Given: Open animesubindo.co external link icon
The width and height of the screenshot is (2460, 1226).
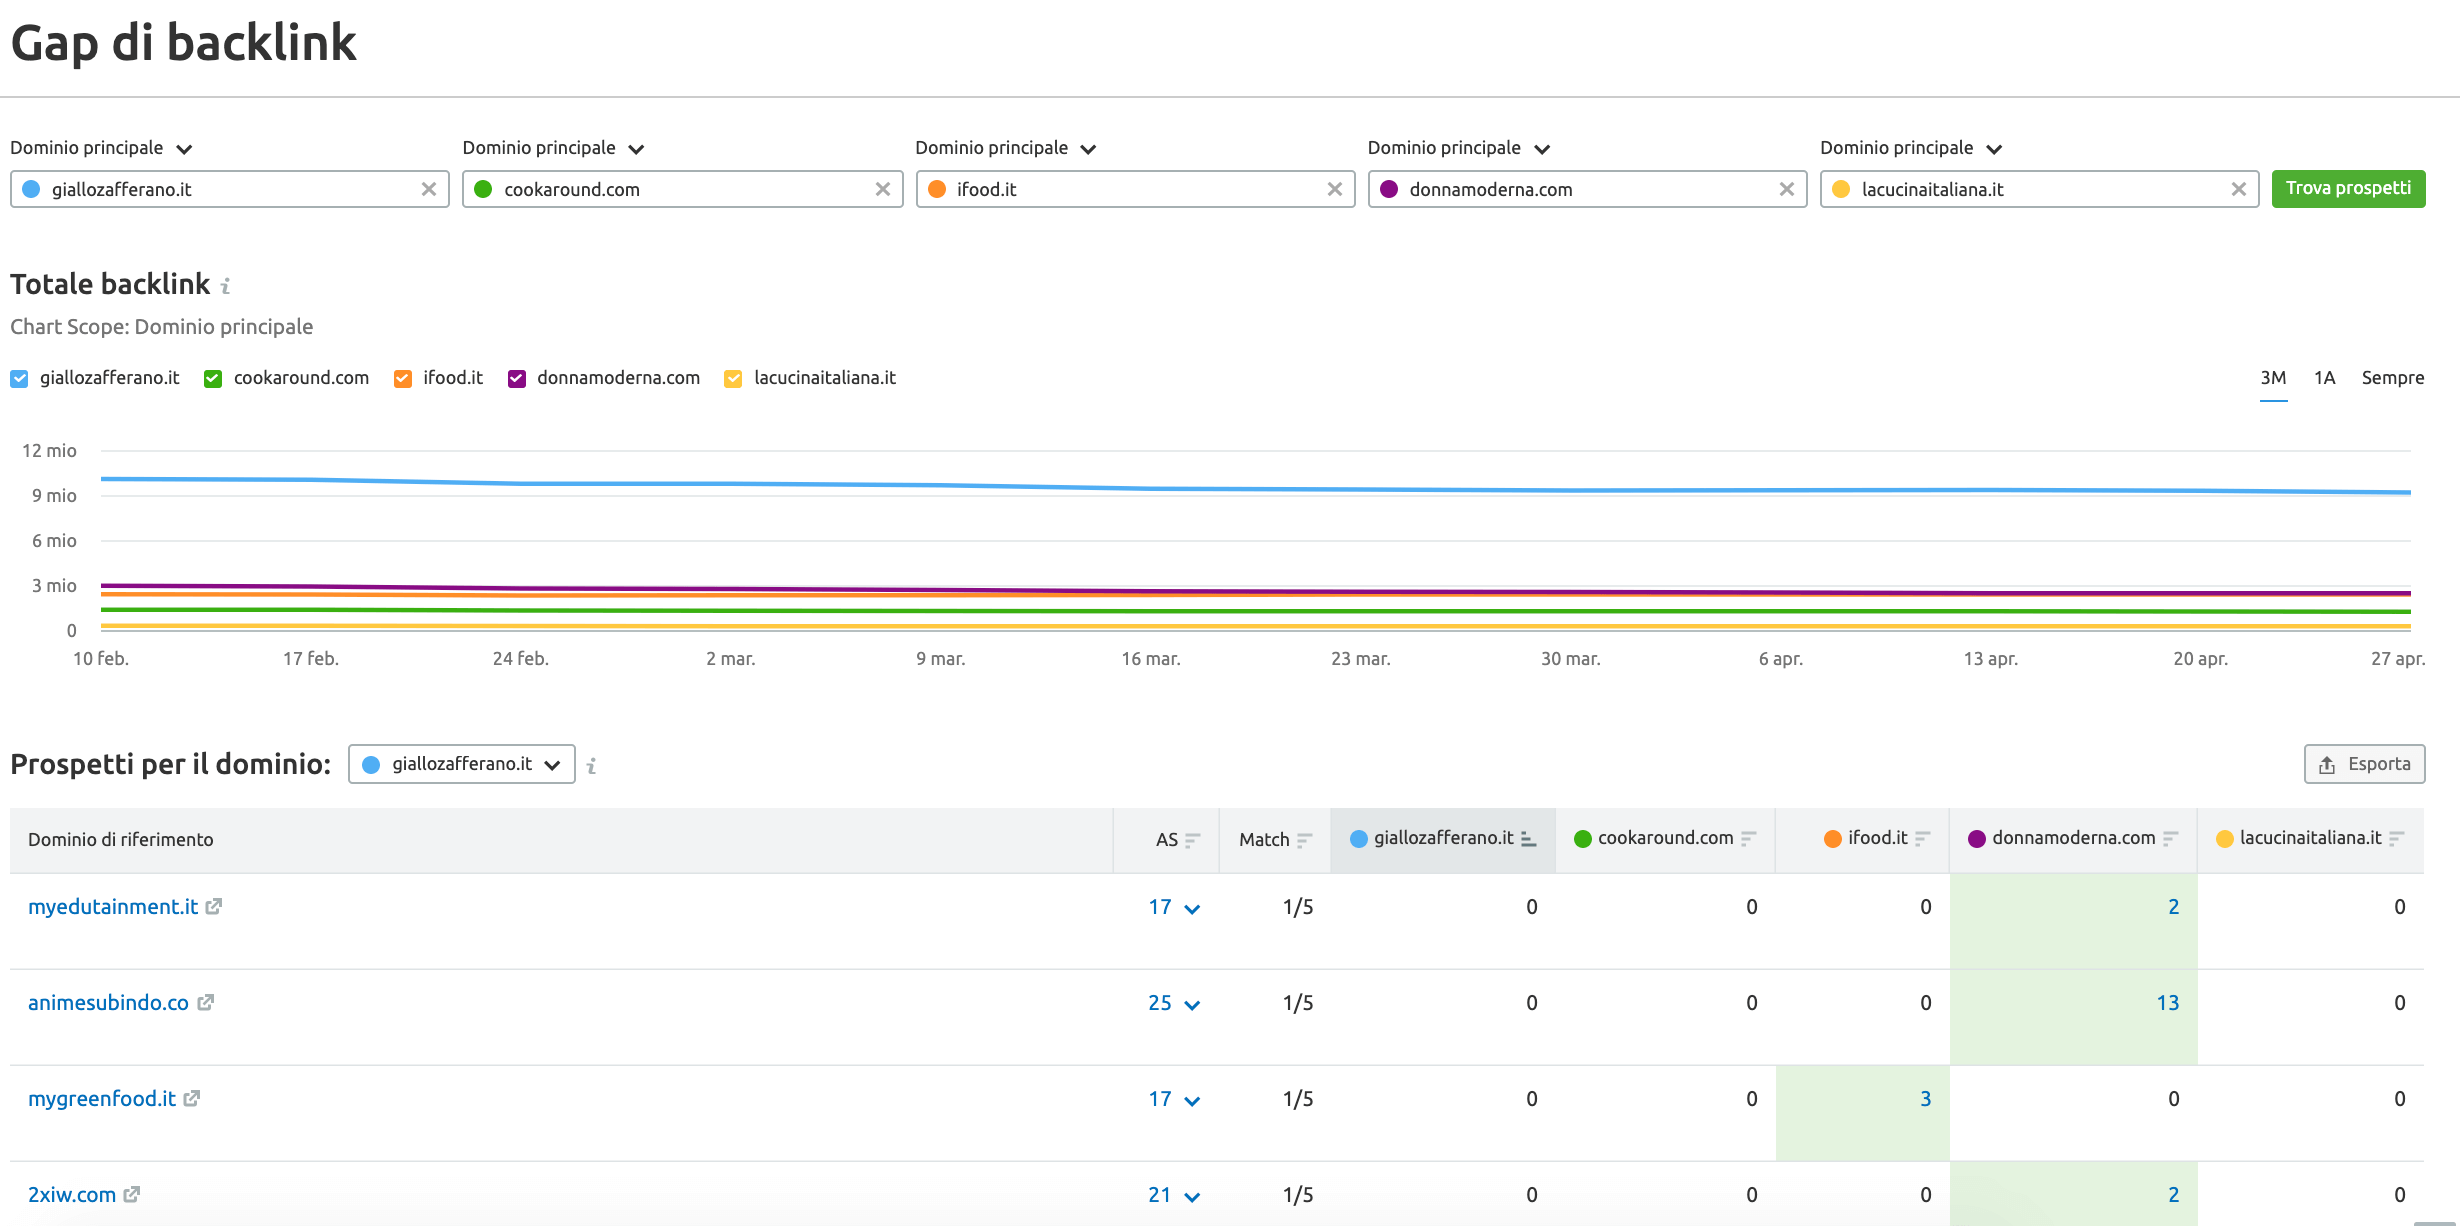Looking at the screenshot, I should (205, 1002).
